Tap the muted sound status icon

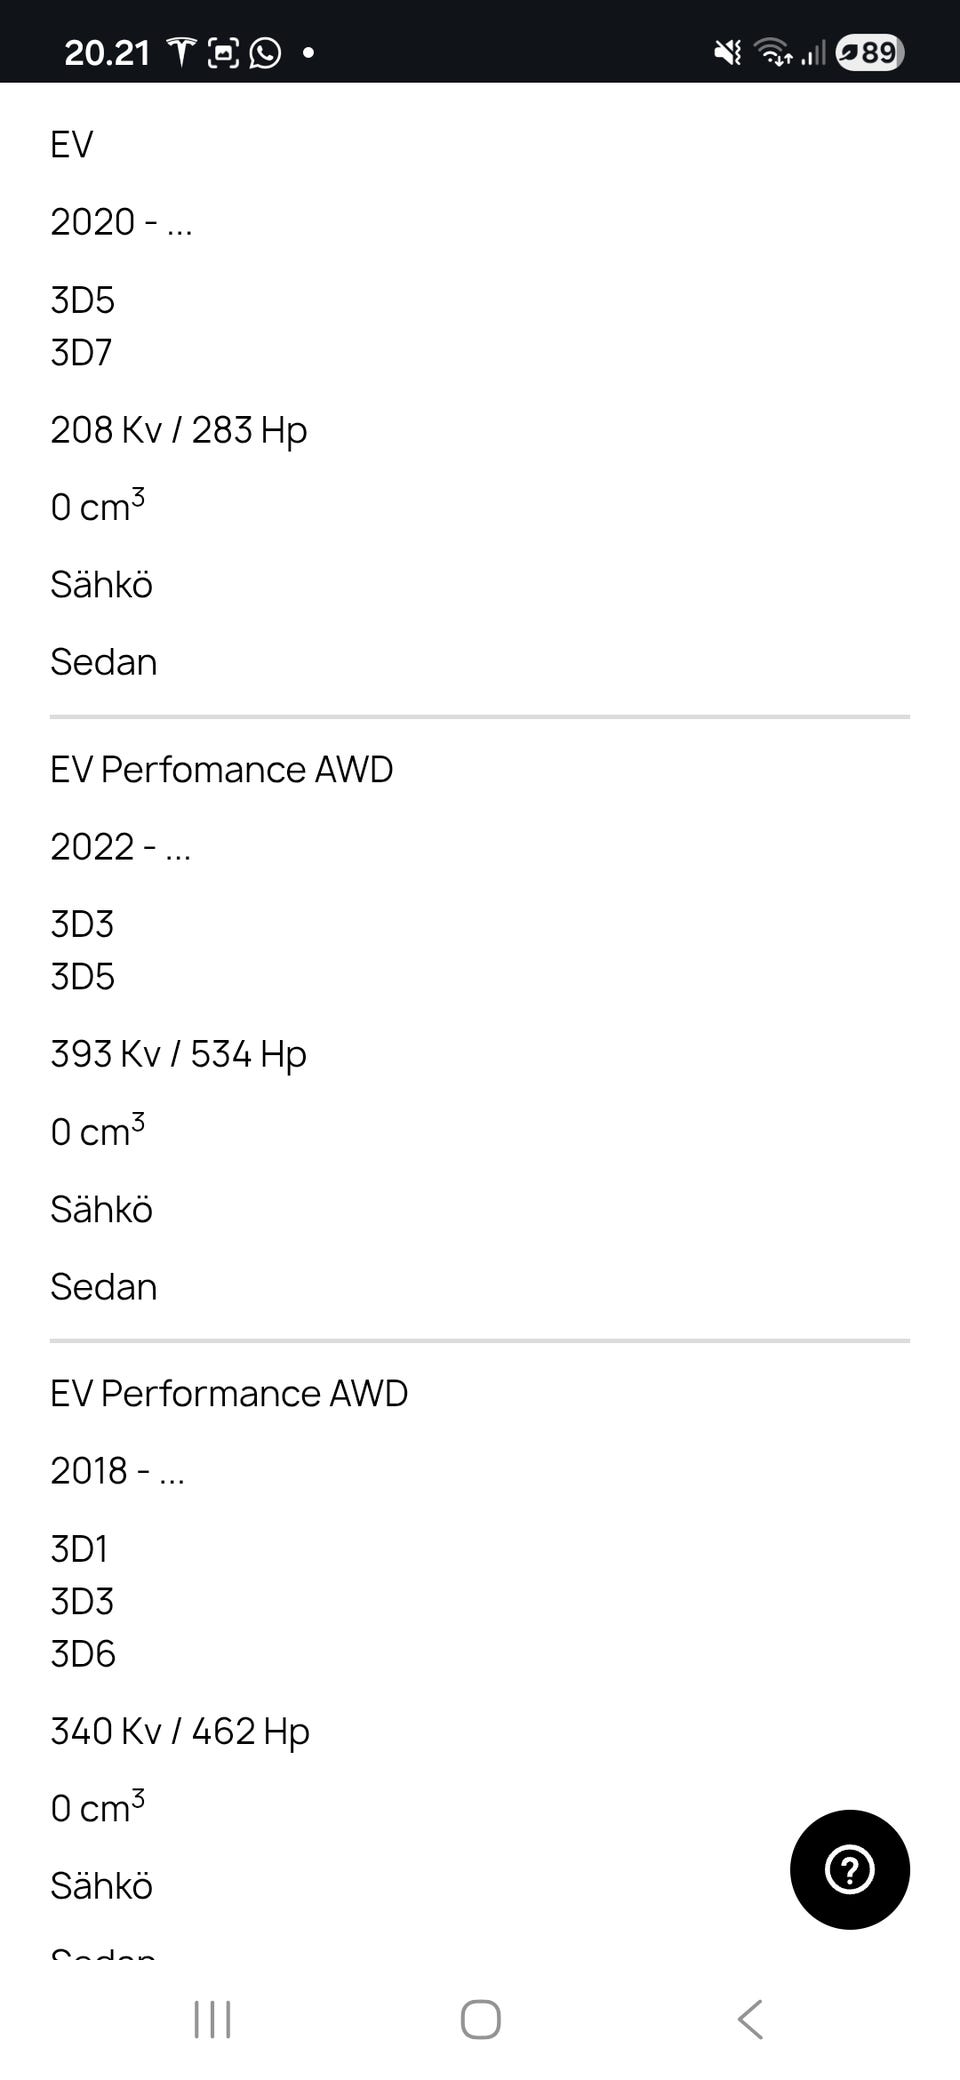pos(728,52)
